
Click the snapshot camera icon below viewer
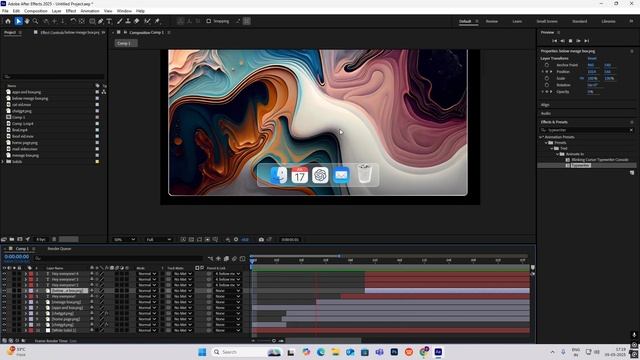(x=261, y=240)
